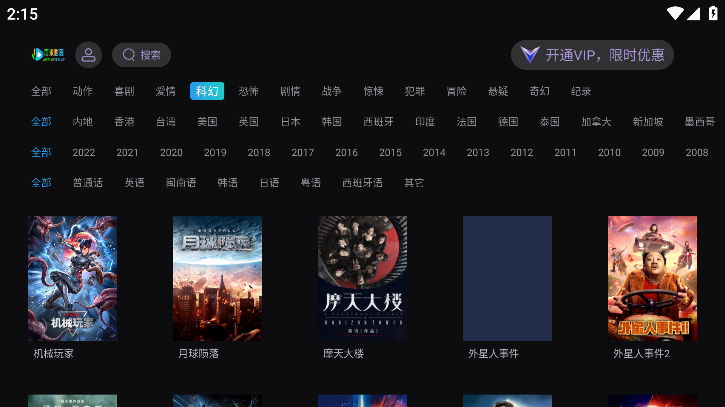
Task: Select 全部 in the language row beside 普通话
Action: tap(41, 183)
